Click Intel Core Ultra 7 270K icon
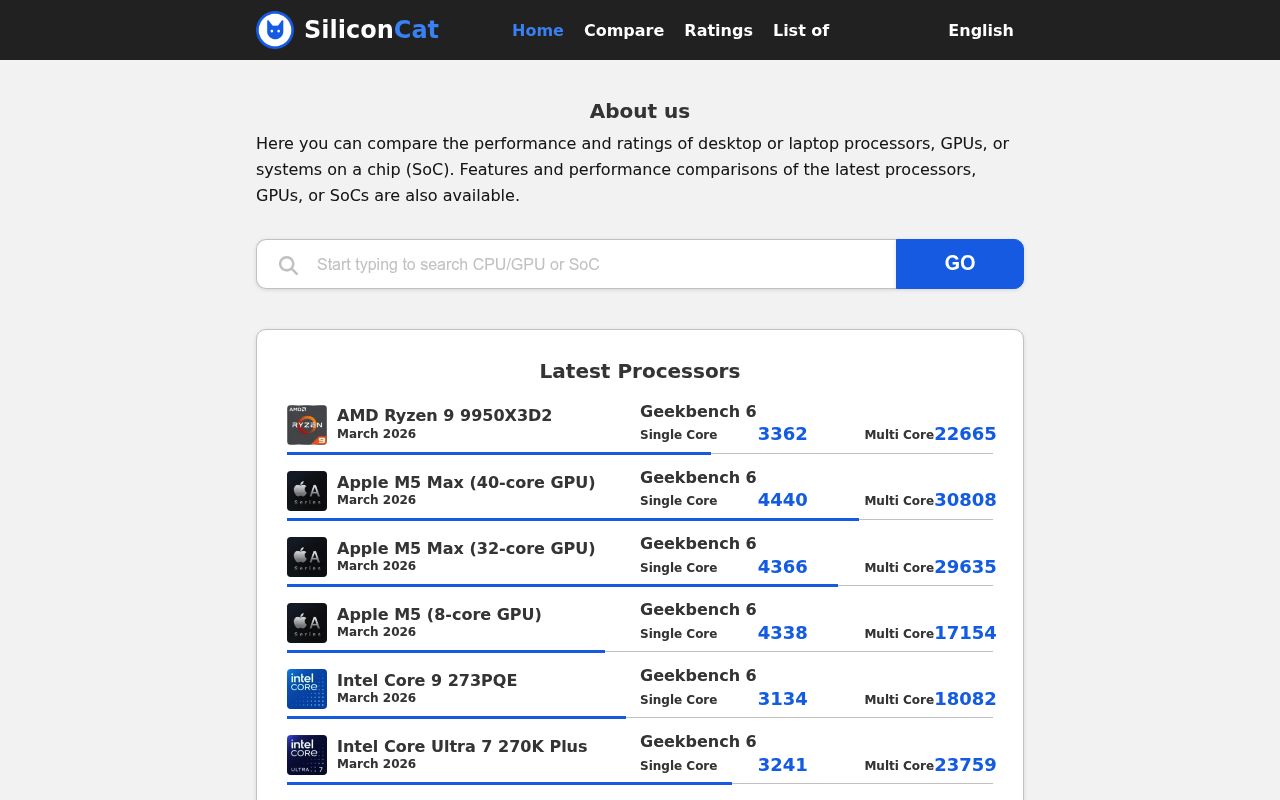Viewport: 1280px width, 800px height. tap(307, 755)
